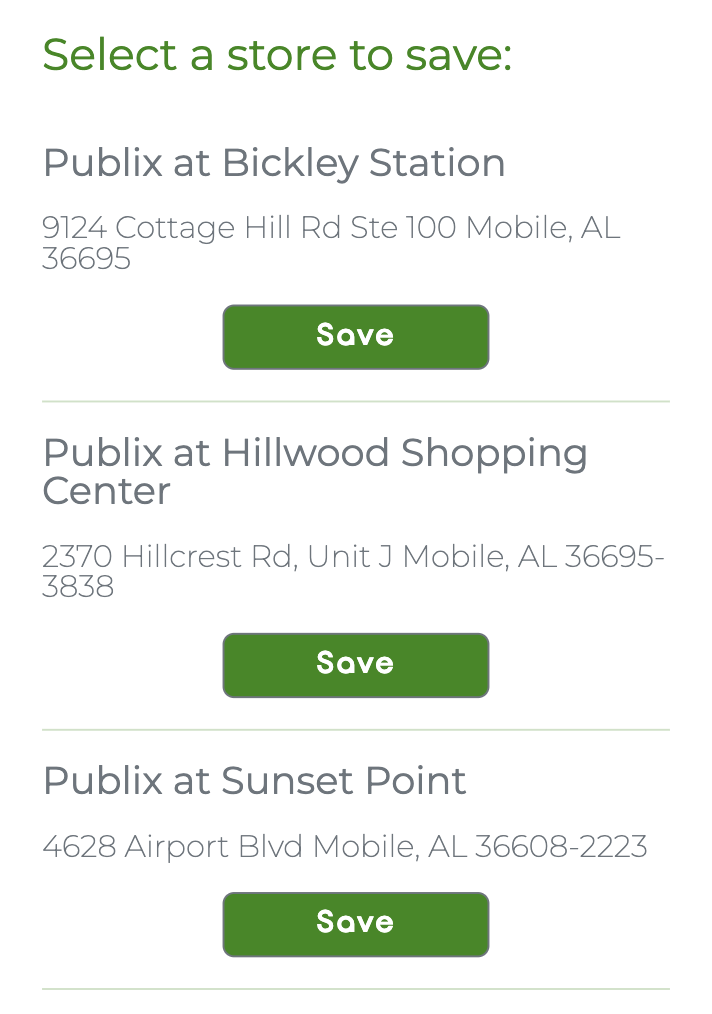Click the 3838 zip extension text
Image resolution: width=712 pixels, height=1014 pixels.
tap(78, 587)
